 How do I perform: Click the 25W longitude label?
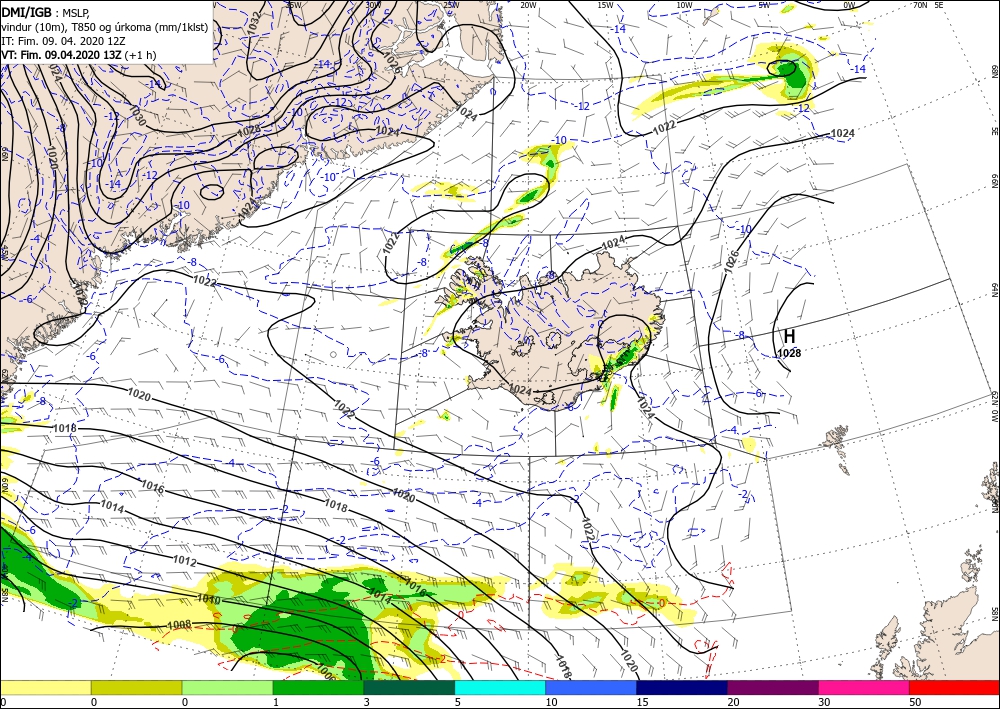[451, 5]
